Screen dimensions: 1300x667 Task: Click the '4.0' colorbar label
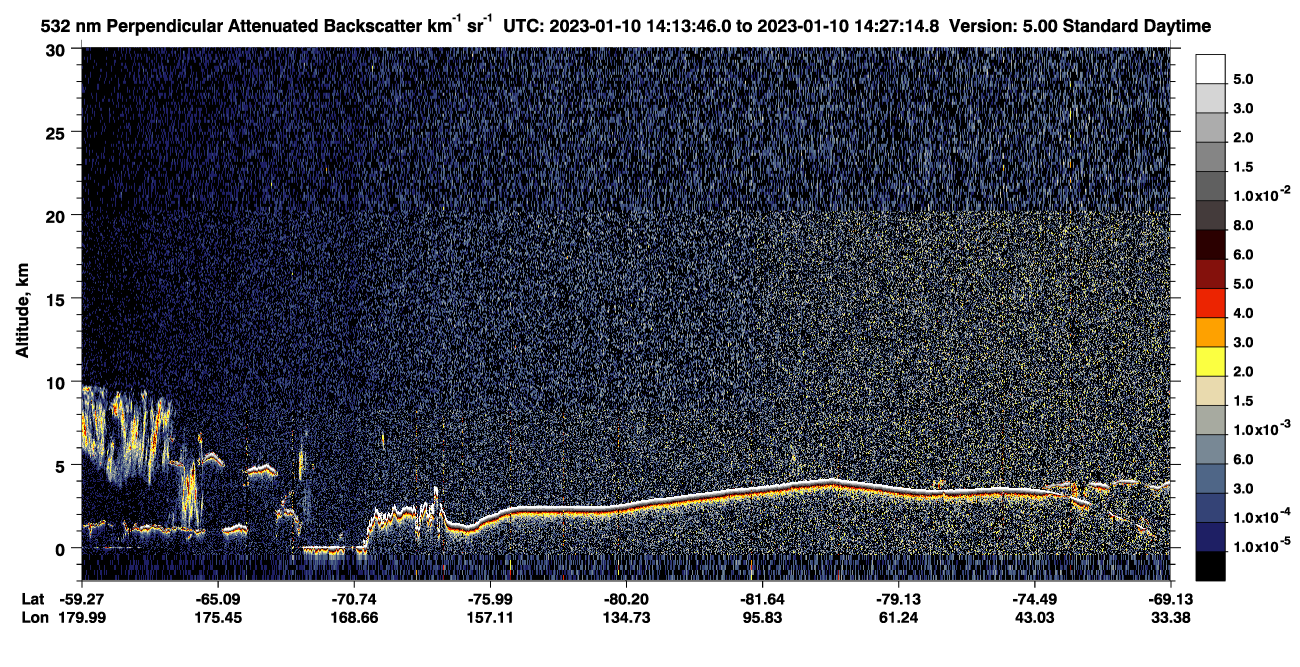pos(1244,314)
